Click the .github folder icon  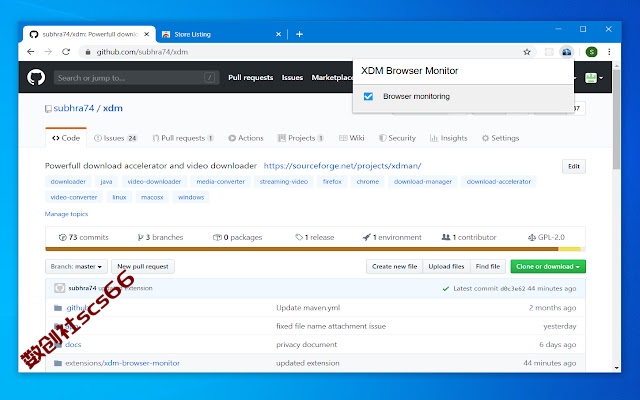58,308
